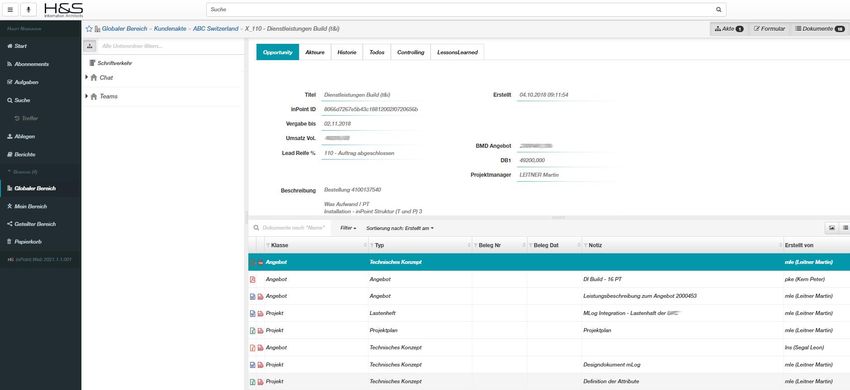The image size is (850, 390).
Task: Select Globaler Bereich in the sidebar
Action: coord(31,188)
